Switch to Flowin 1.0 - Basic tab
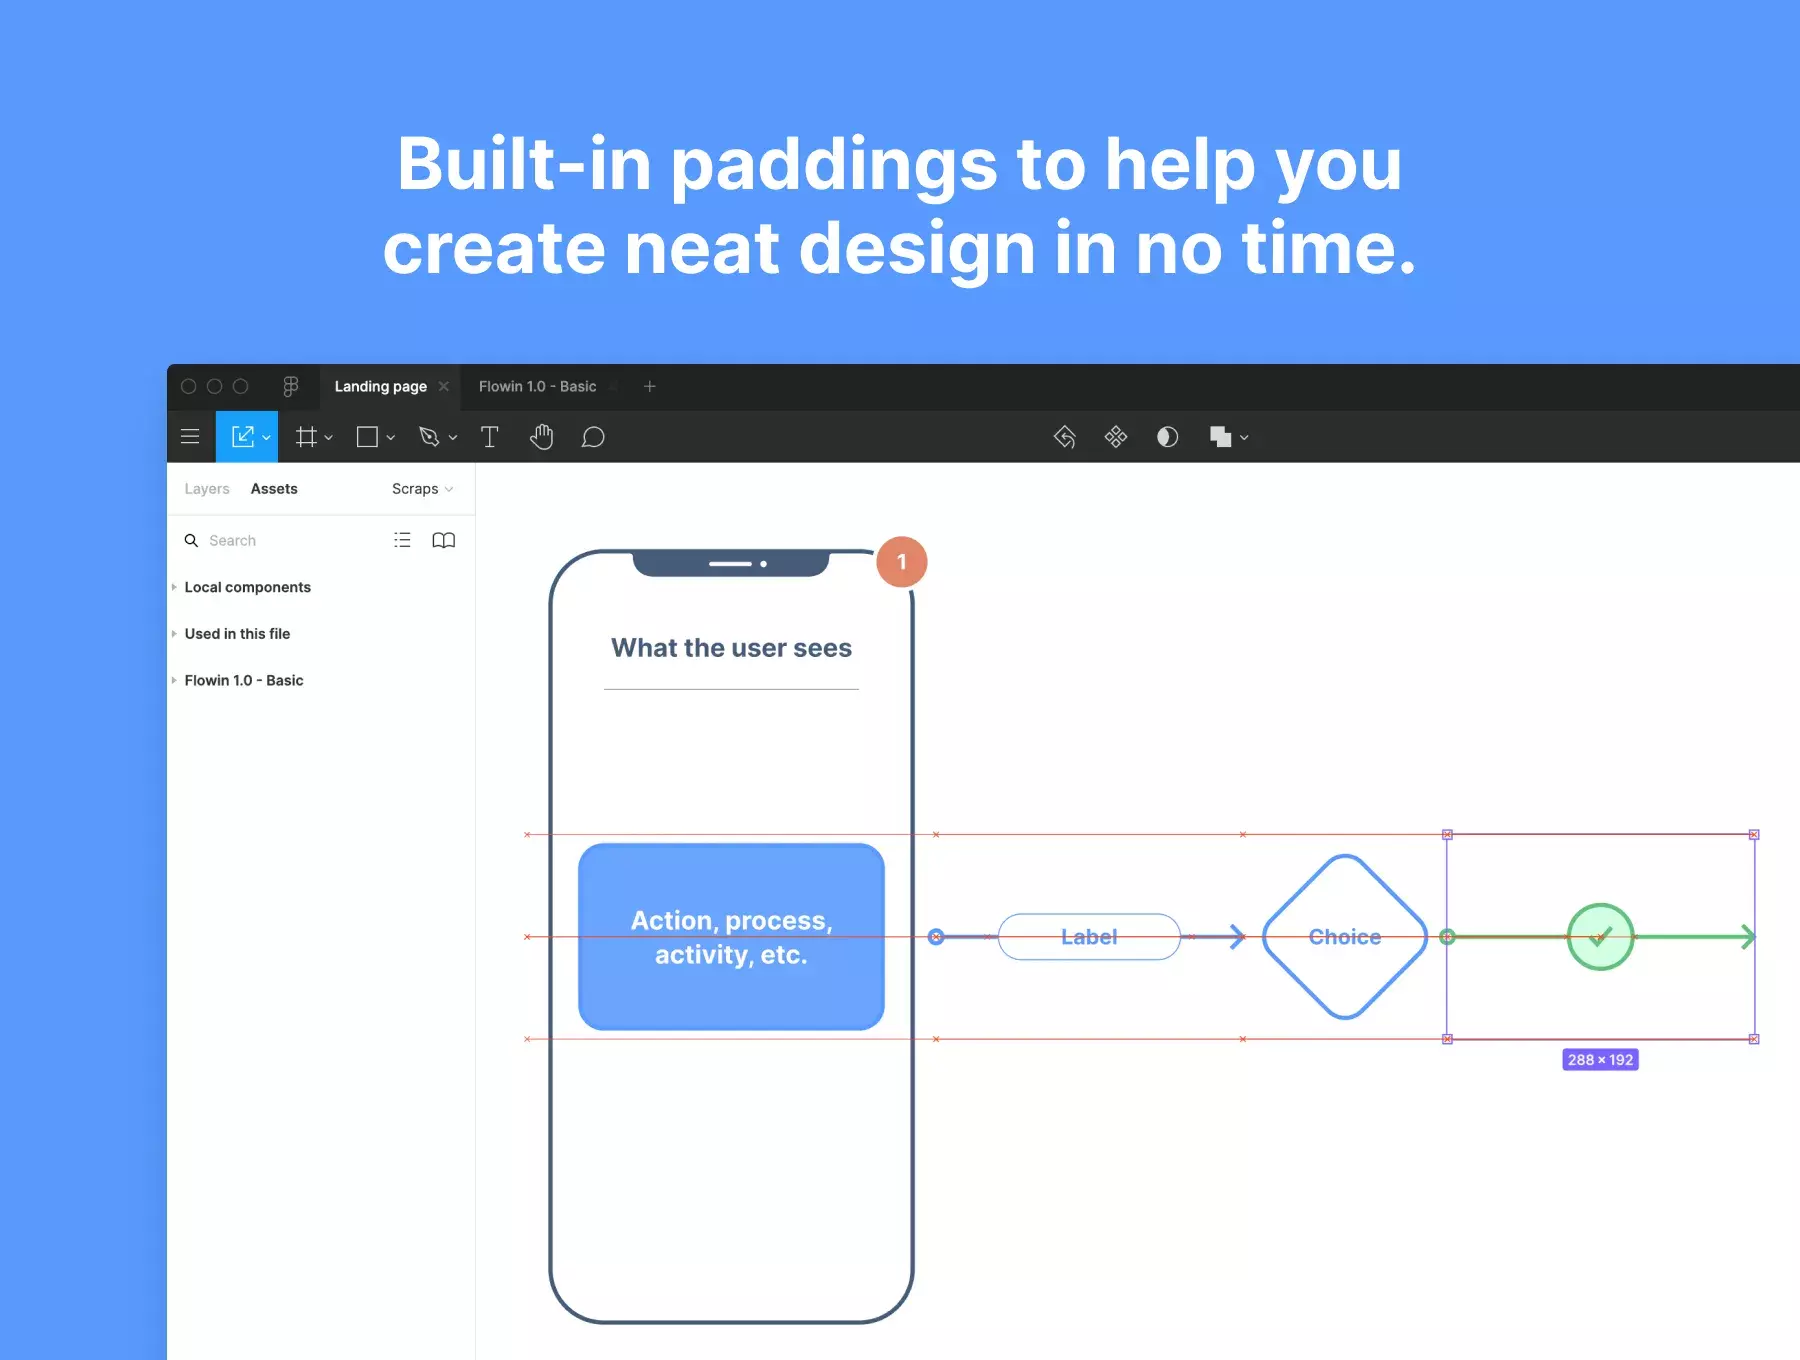Screen dimensions: 1800x1360 pos(537,386)
